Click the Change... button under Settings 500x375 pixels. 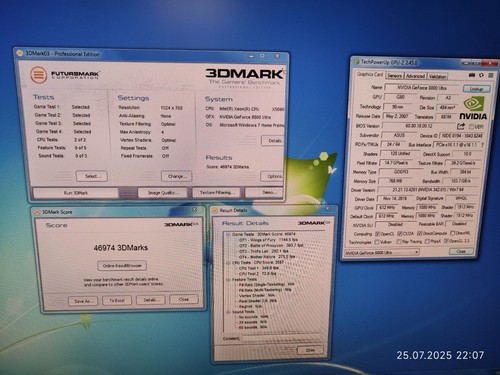(177, 176)
